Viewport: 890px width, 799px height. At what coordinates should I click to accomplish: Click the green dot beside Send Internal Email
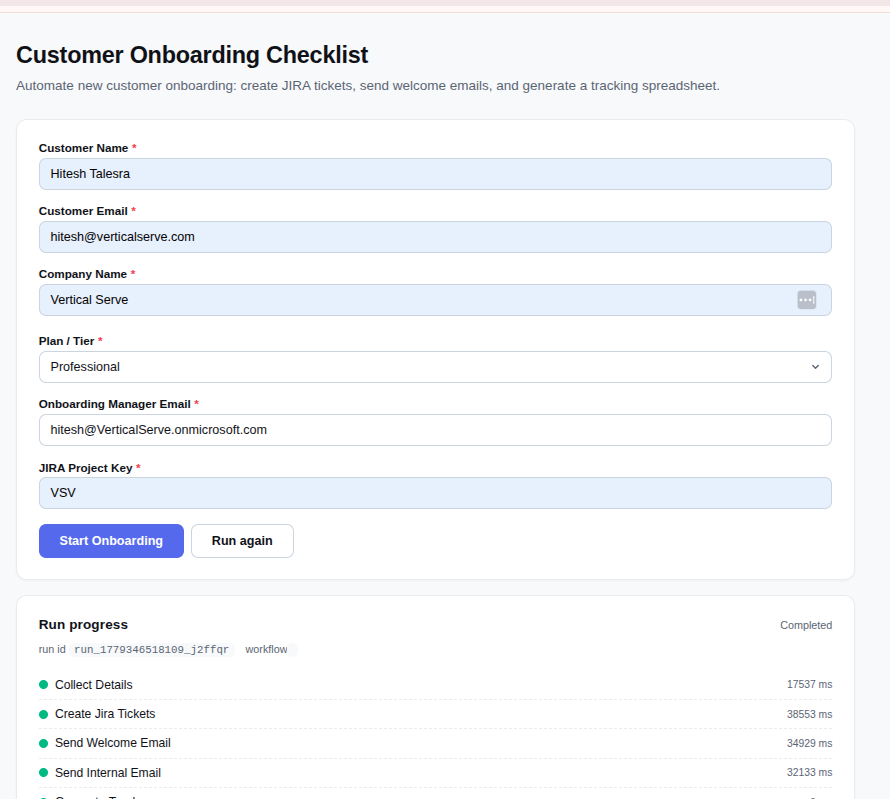point(43,772)
